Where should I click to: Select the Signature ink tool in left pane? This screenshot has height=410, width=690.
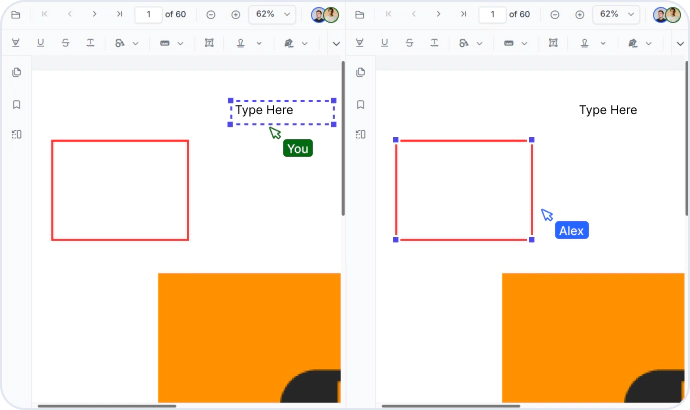click(x=289, y=43)
